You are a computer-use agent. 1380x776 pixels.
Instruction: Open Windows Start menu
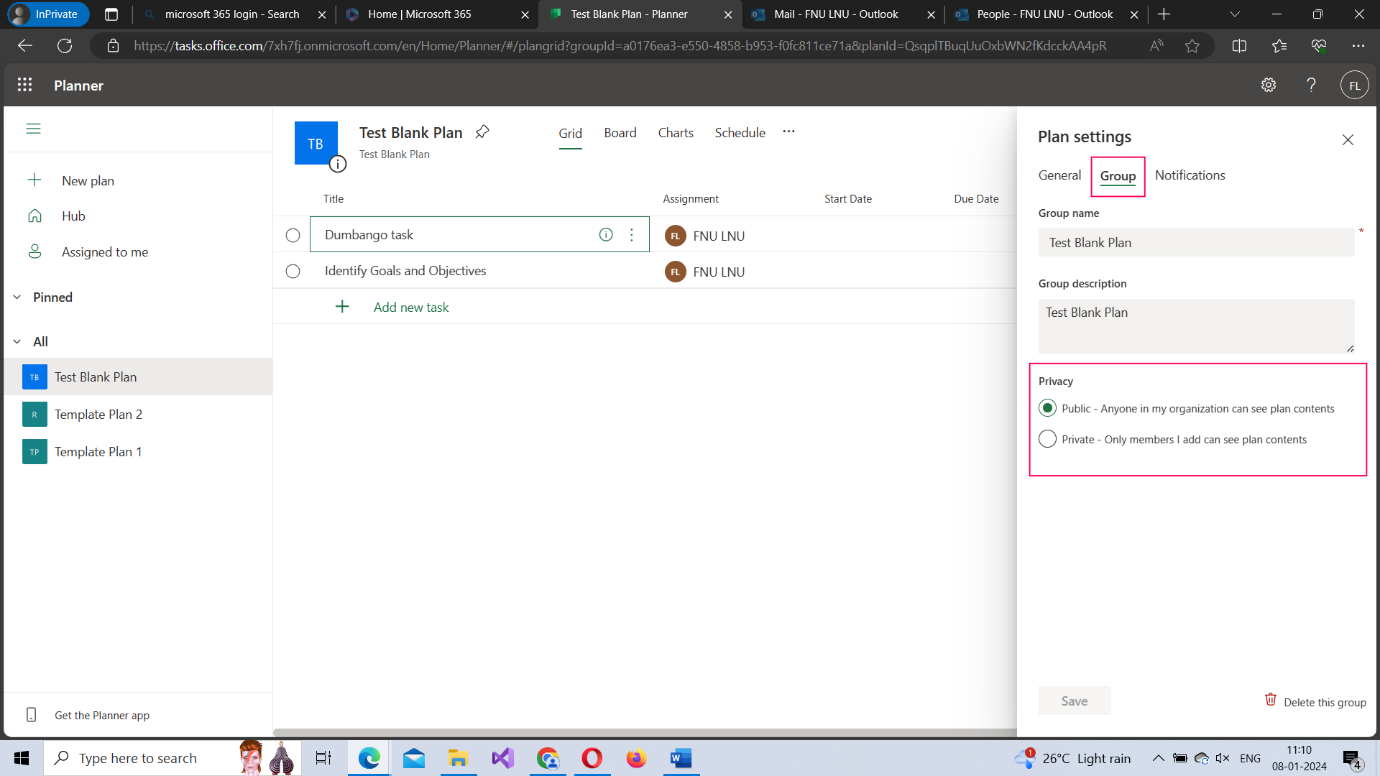21,758
